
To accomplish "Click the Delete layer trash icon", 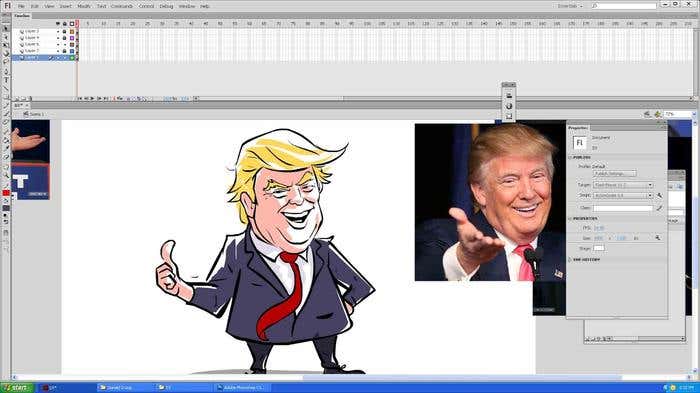I will point(29,98).
